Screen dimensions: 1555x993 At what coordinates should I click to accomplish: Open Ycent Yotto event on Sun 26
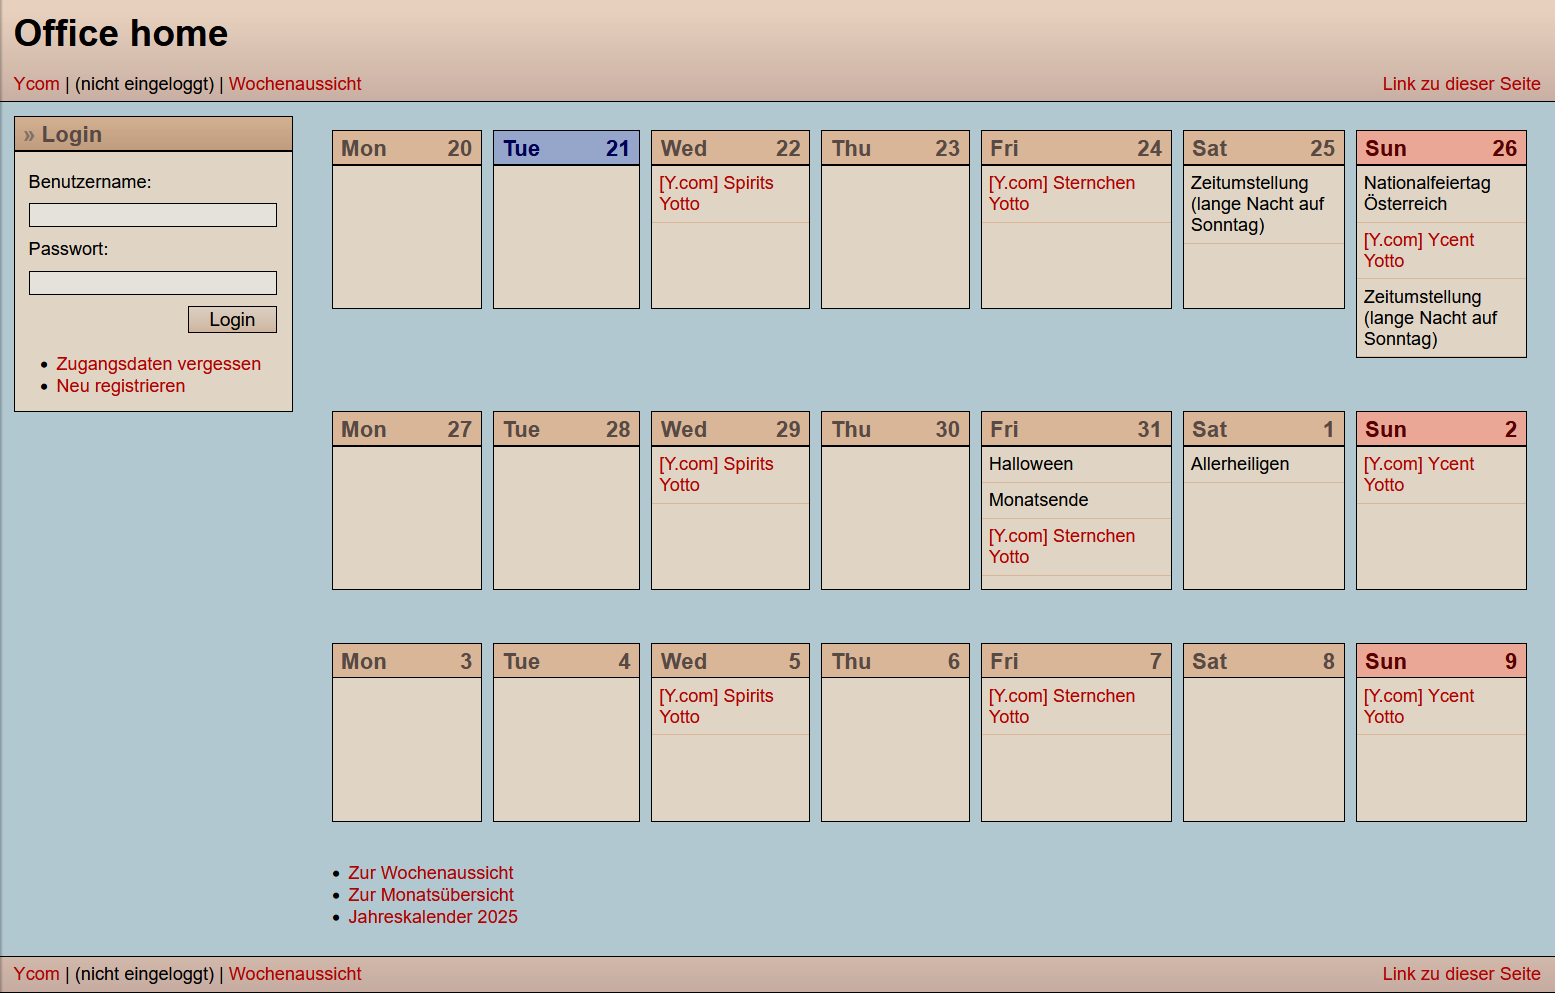(x=1418, y=250)
